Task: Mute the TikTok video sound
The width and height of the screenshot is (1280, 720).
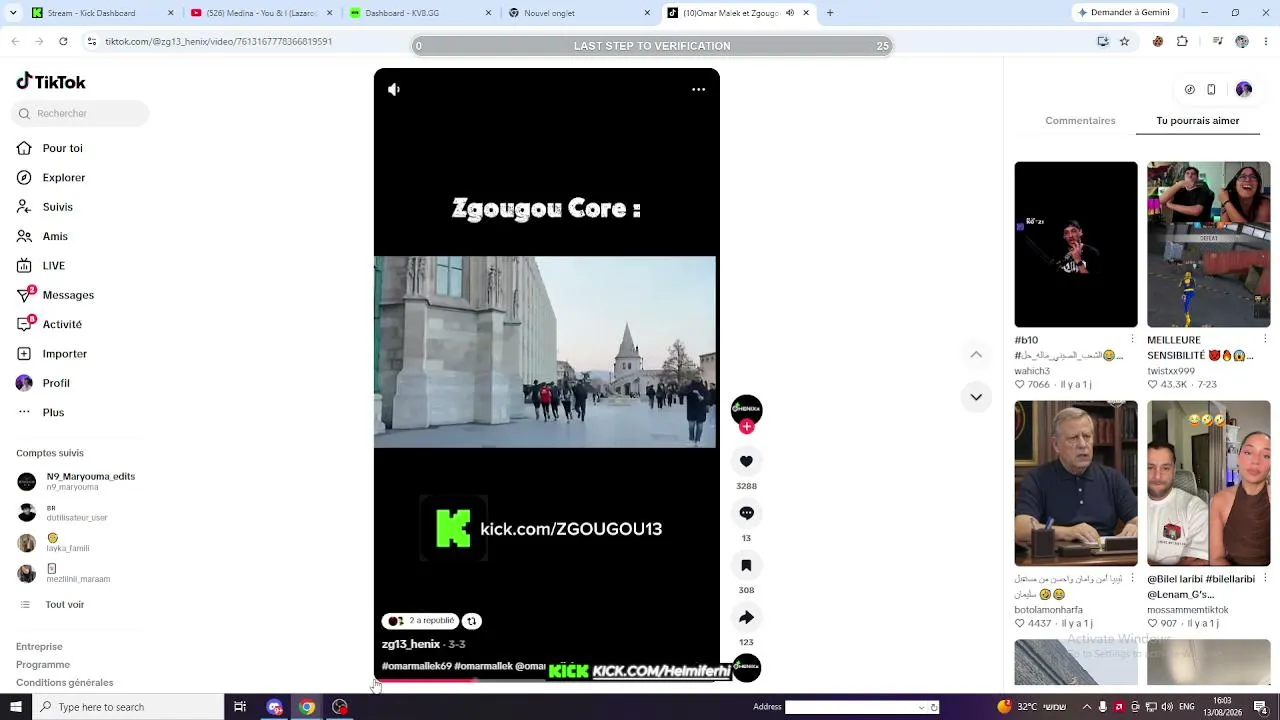Action: [x=394, y=89]
